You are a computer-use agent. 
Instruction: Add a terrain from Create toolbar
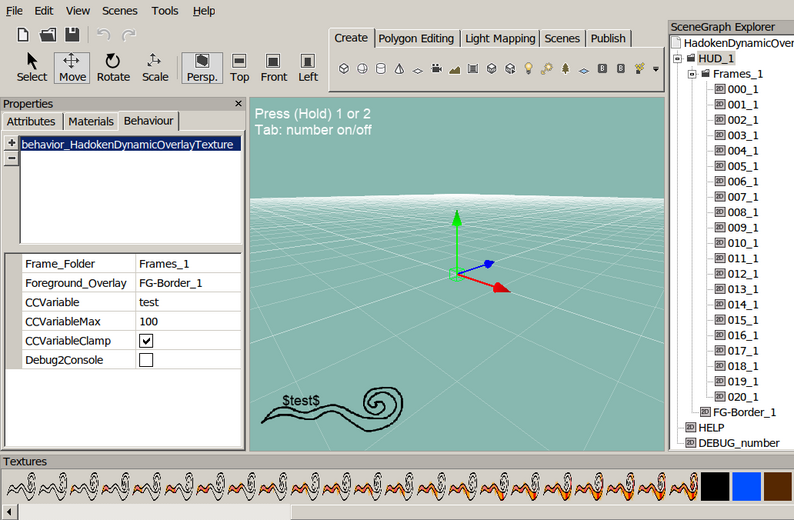click(x=454, y=69)
